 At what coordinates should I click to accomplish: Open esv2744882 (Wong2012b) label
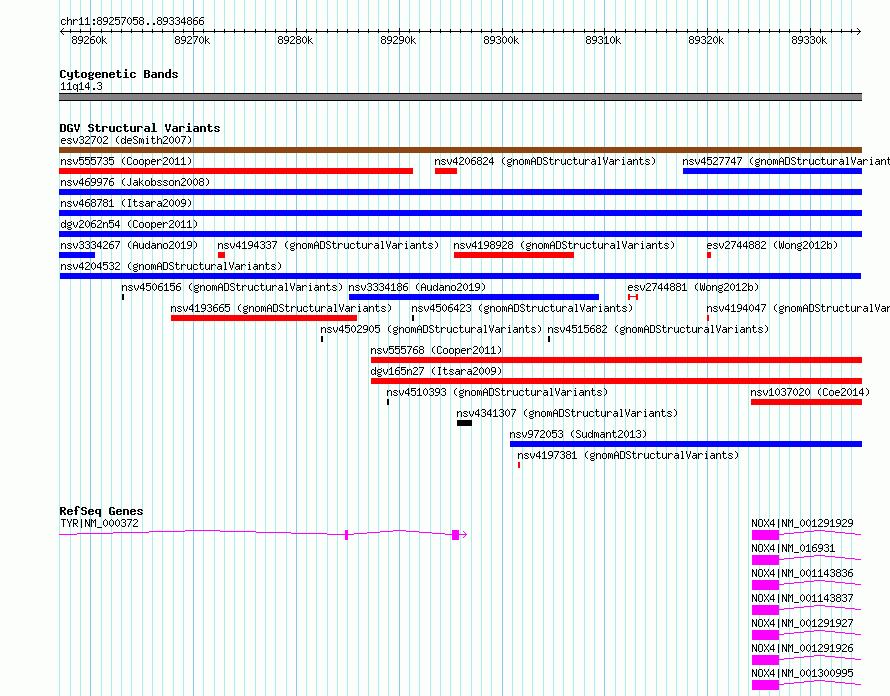(772, 245)
